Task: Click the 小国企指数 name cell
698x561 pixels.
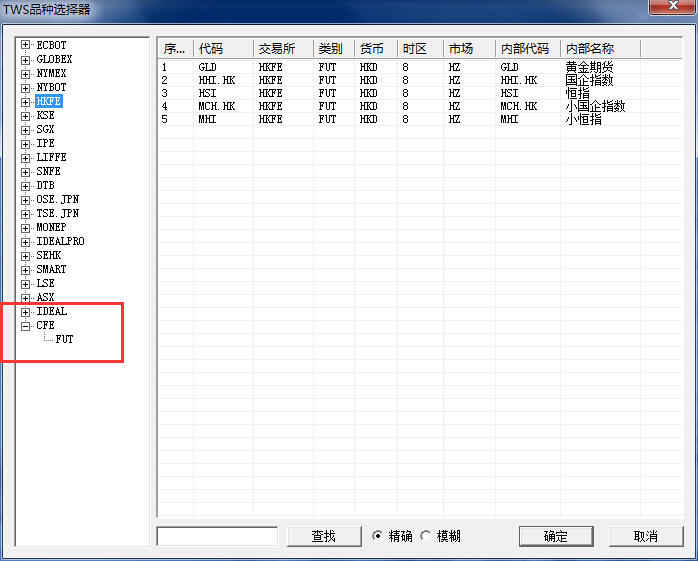Action: point(595,106)
